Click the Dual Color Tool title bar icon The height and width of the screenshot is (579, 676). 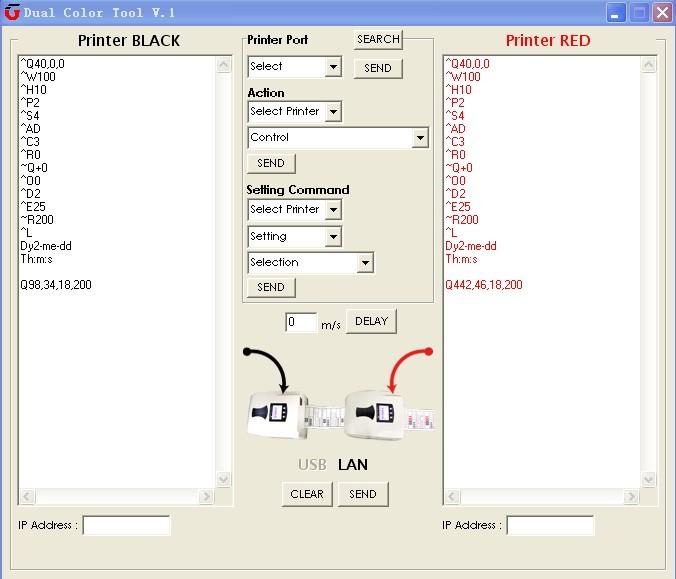[12, 13]
